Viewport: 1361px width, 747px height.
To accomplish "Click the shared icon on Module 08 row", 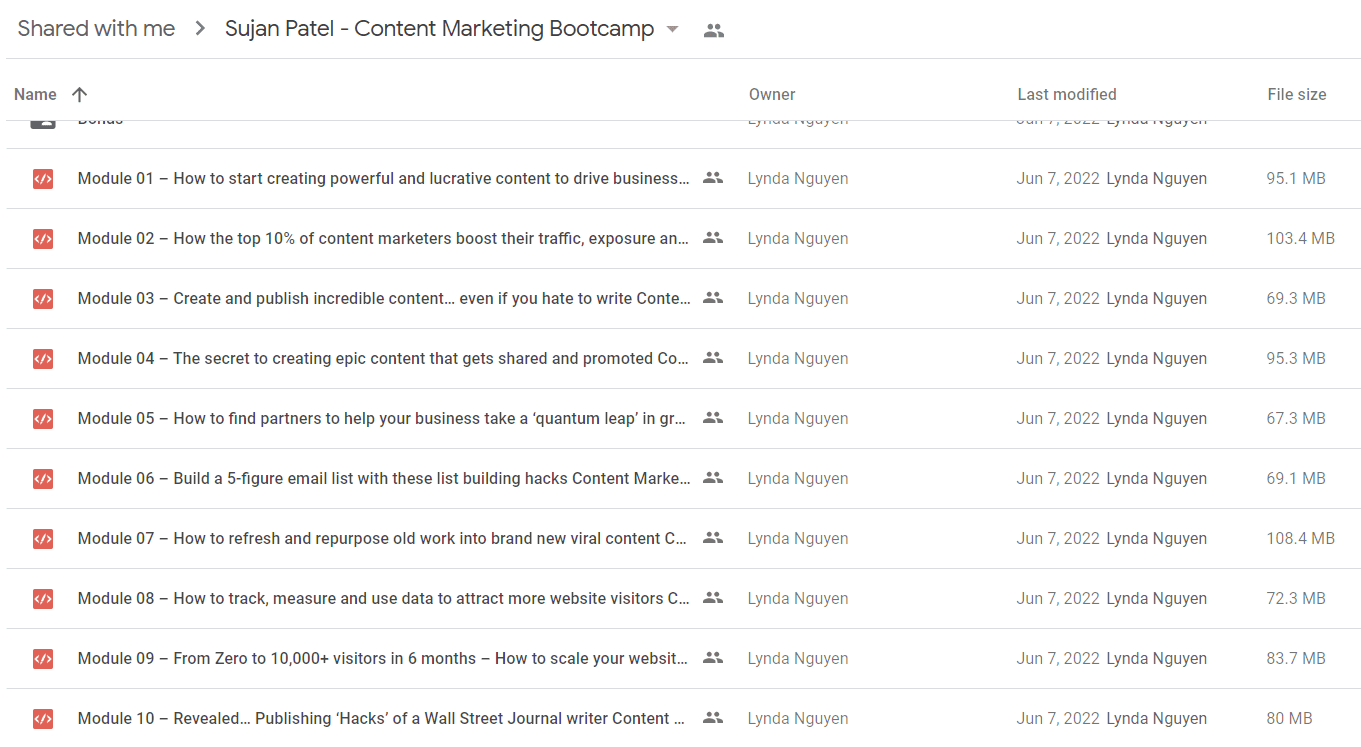I will point(713,598).
